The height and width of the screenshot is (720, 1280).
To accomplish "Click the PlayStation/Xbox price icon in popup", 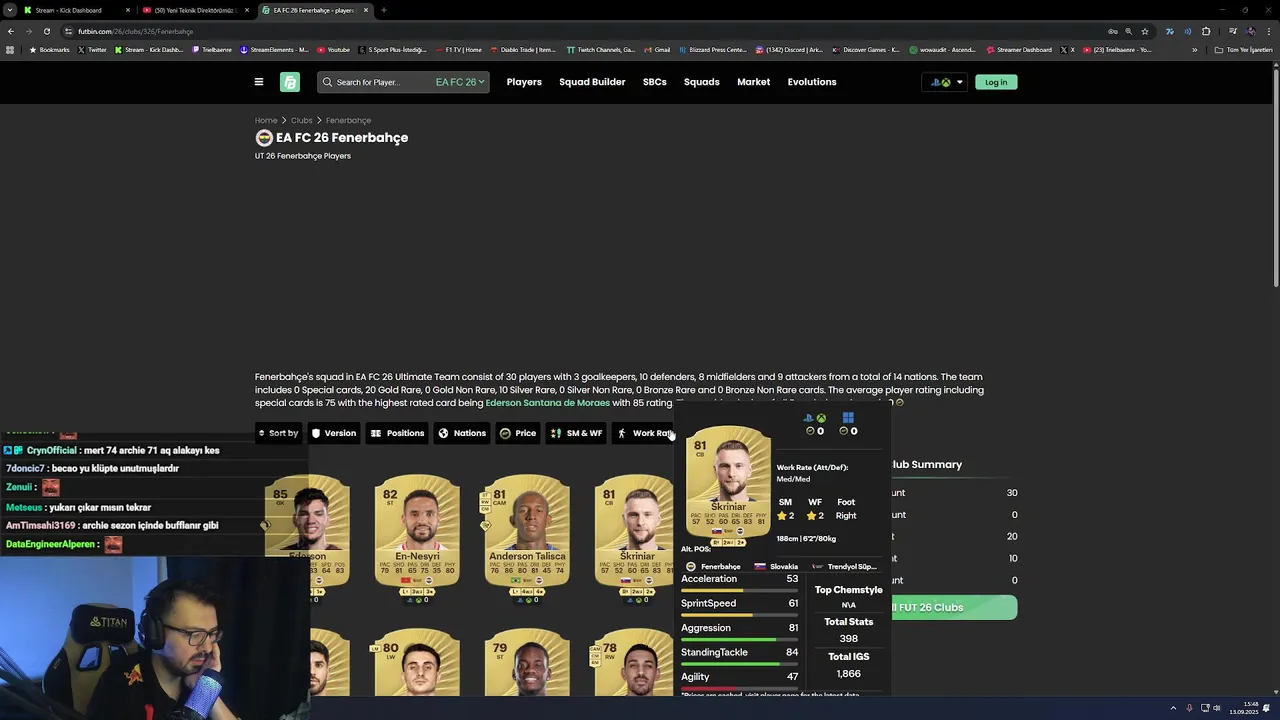I will [815, 418].
